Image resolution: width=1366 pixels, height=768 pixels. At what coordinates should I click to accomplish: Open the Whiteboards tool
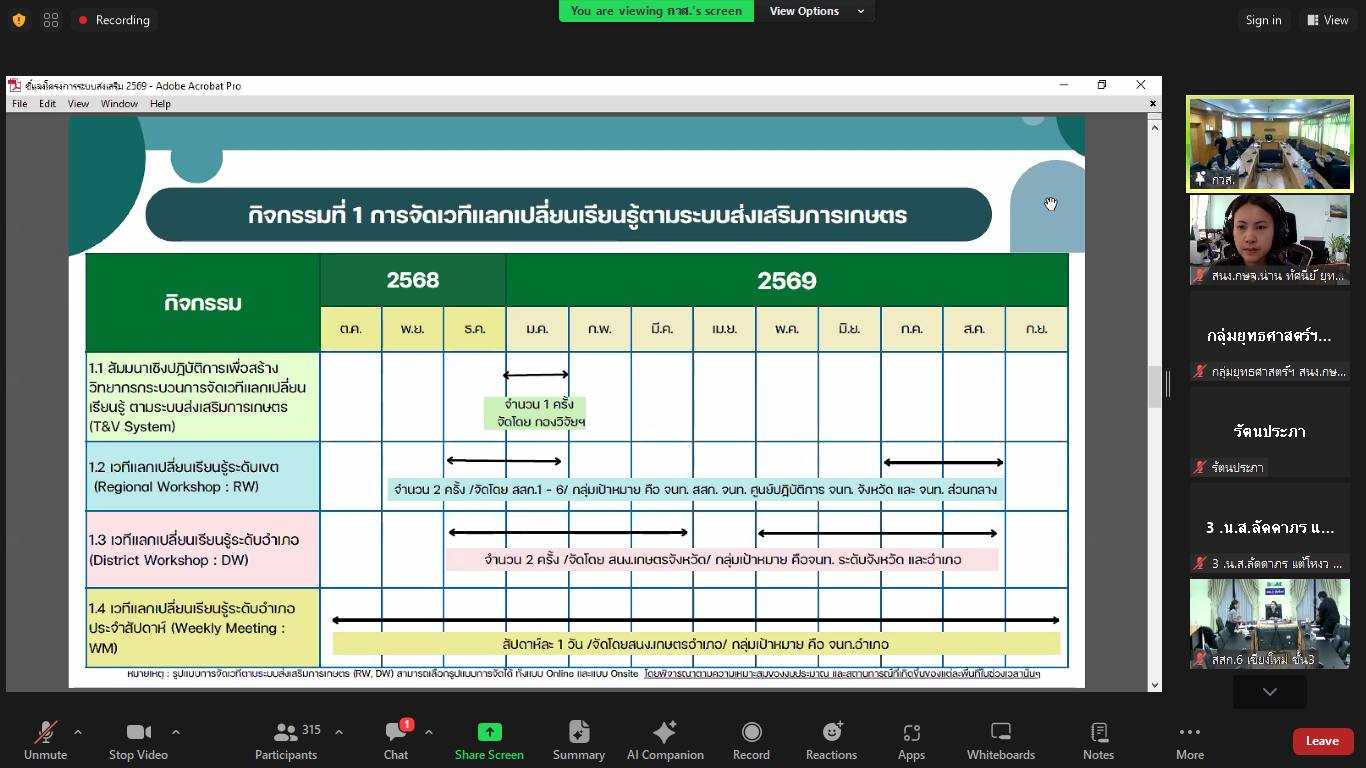click(x=1000, y=740)
